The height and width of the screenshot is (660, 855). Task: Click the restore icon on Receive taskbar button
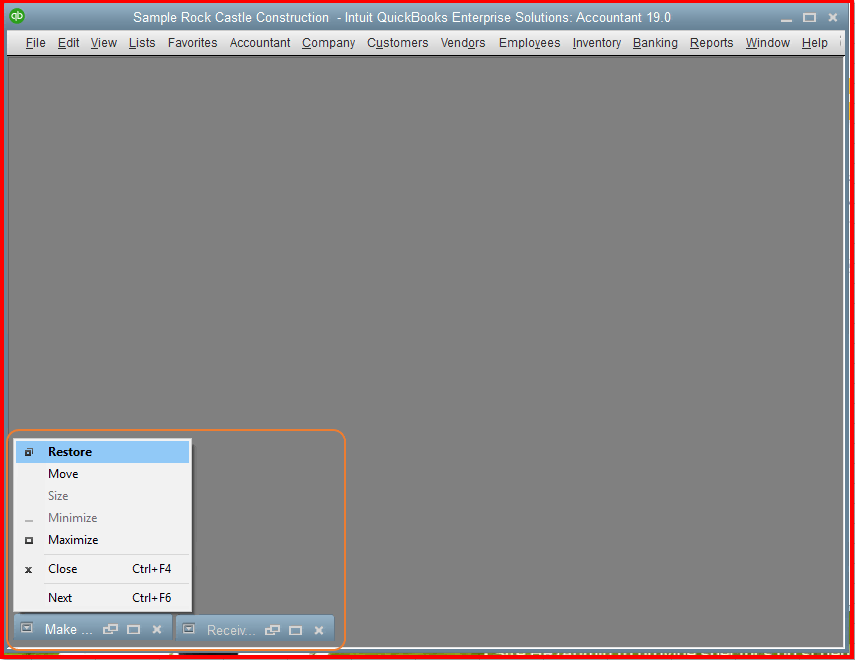pyautogui.click(x=271, y=629)
